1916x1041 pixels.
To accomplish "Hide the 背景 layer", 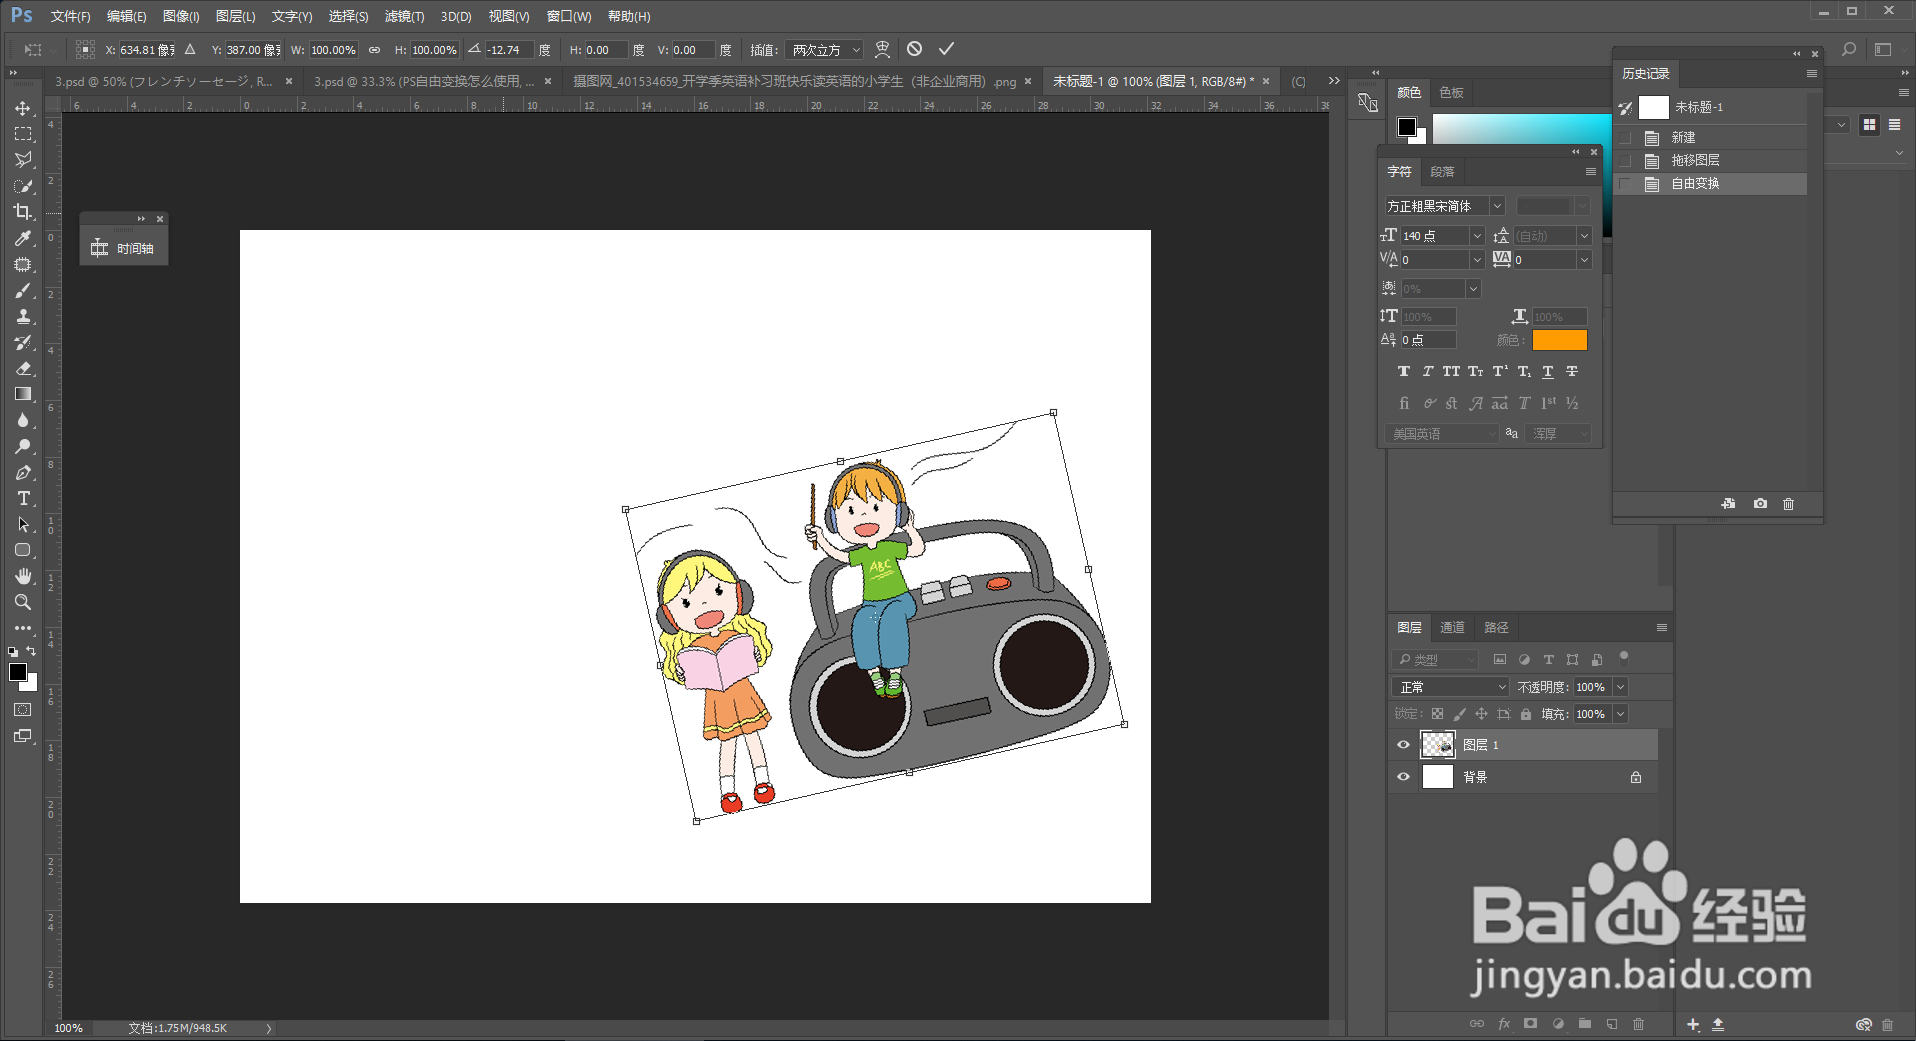I will tap(1403, 777).
